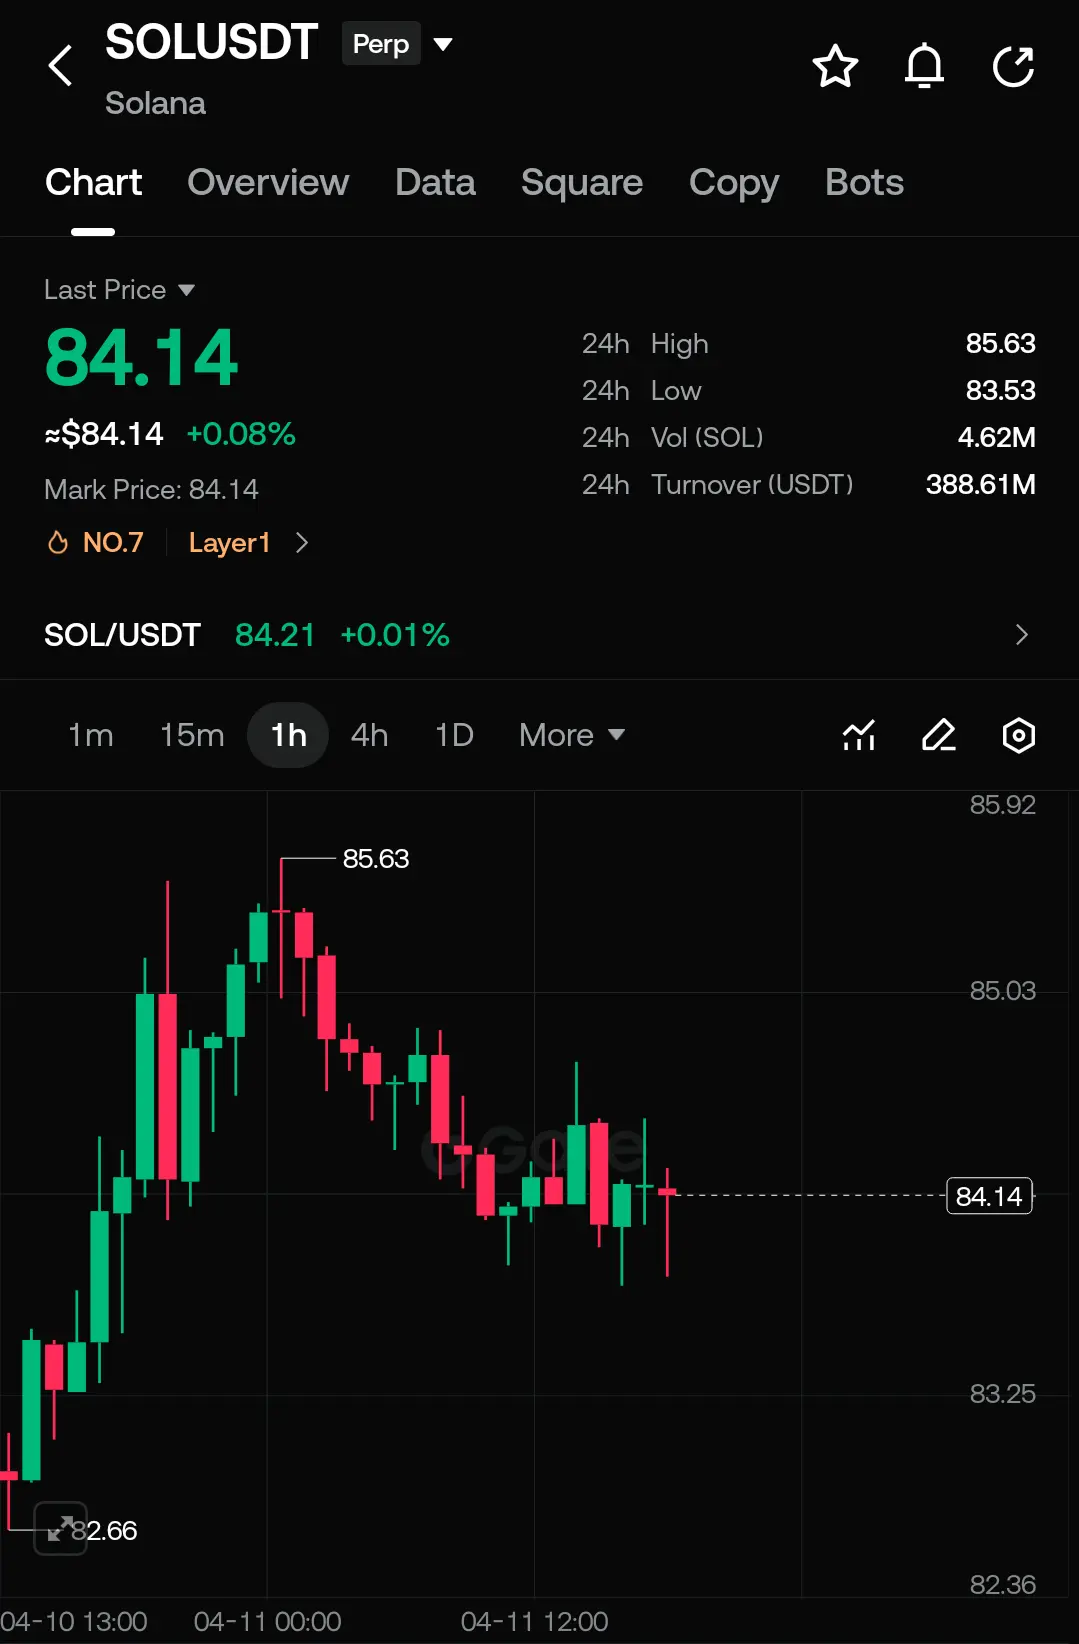
Task: Open the Data tab
Action: point(435,183)
